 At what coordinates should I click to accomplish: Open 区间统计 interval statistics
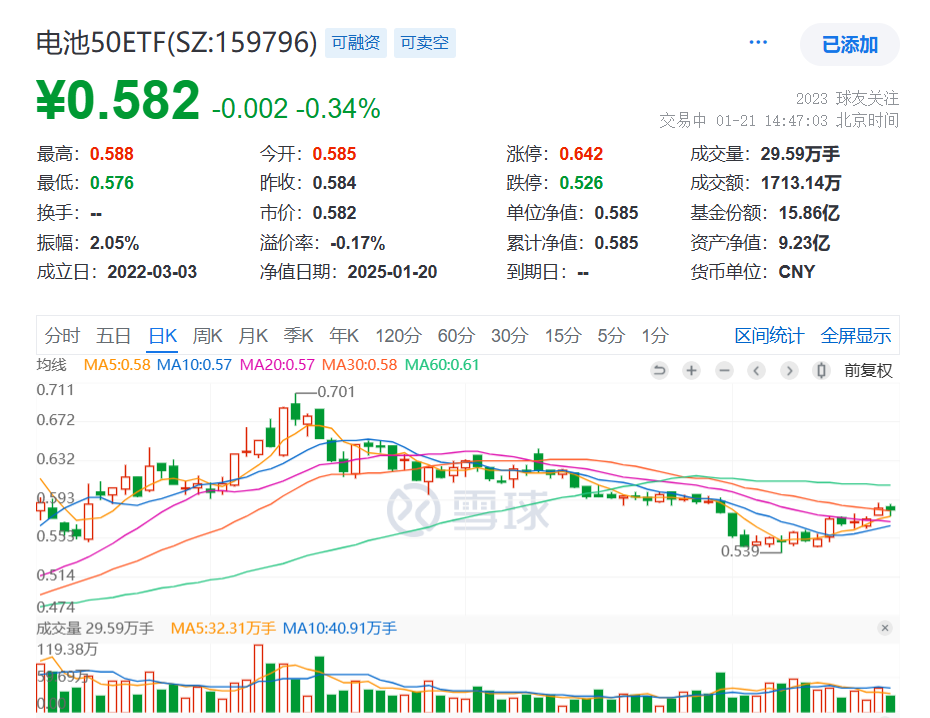coord(768,336)
